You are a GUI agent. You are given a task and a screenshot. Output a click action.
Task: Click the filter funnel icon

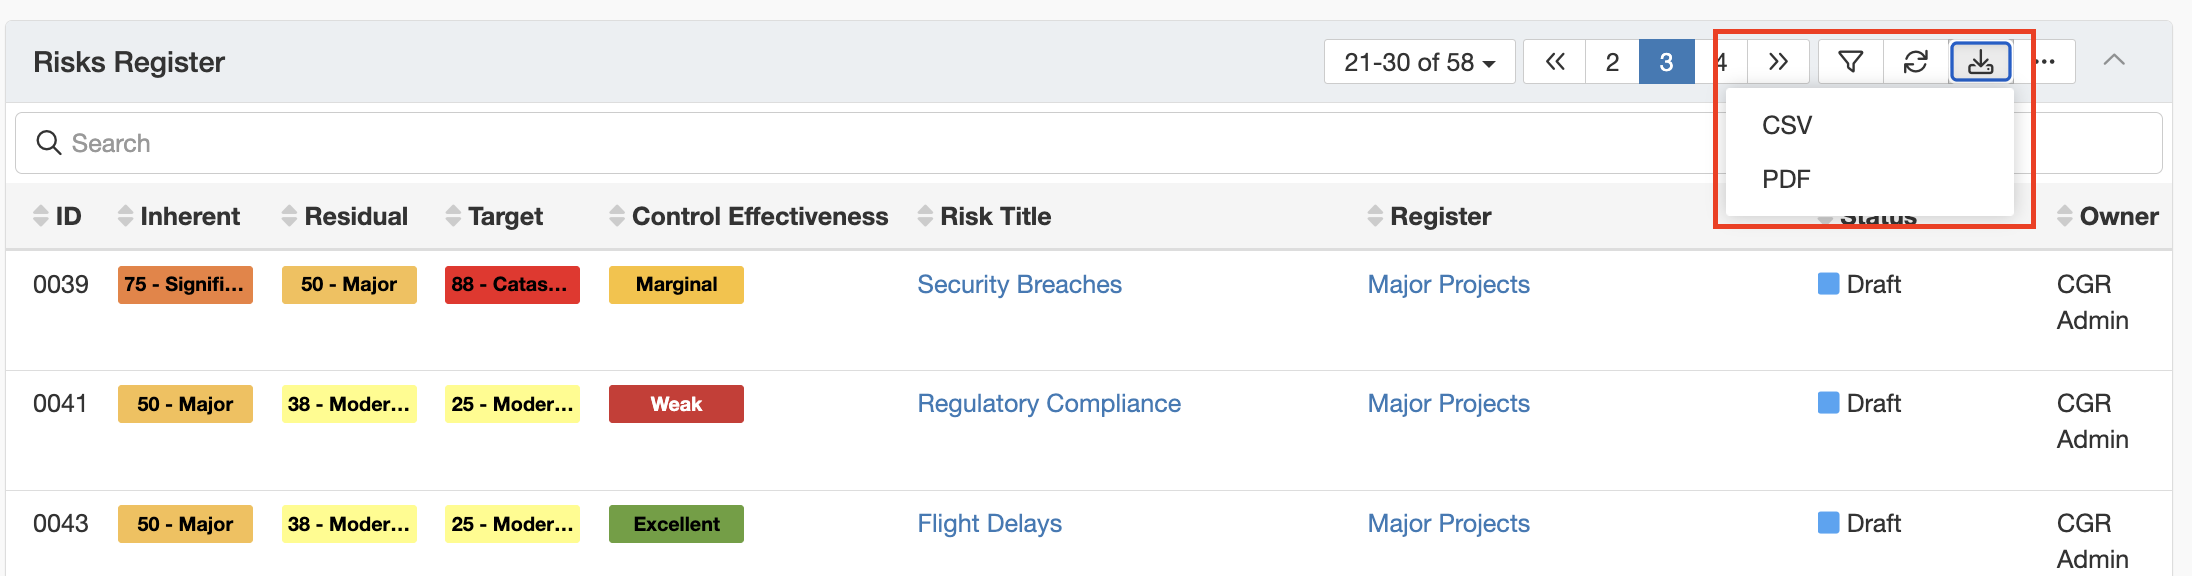click(1850, 62)
